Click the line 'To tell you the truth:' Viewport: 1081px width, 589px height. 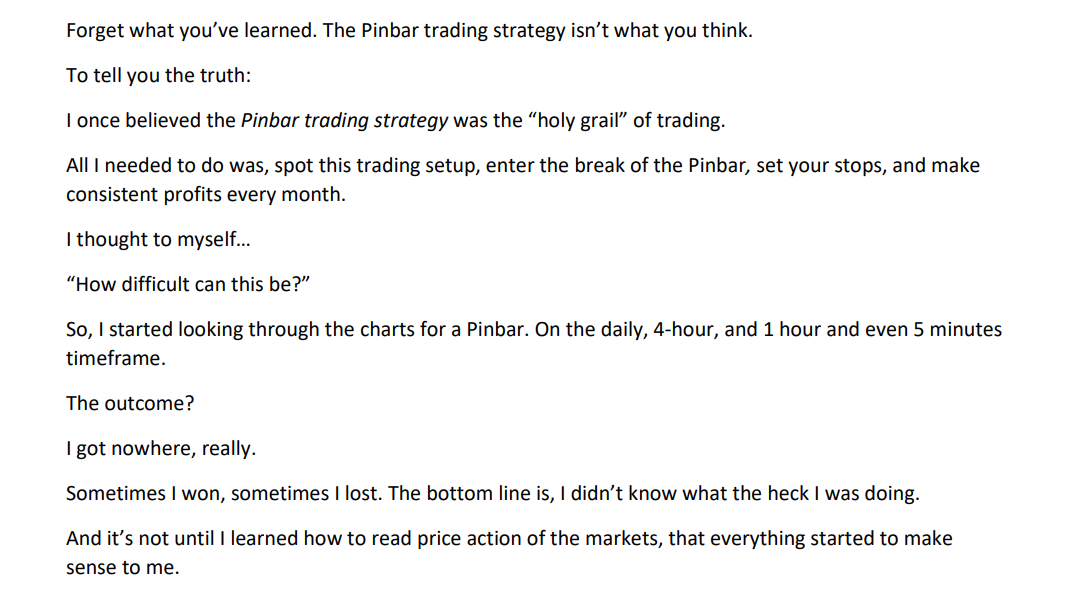coord(159,75)
